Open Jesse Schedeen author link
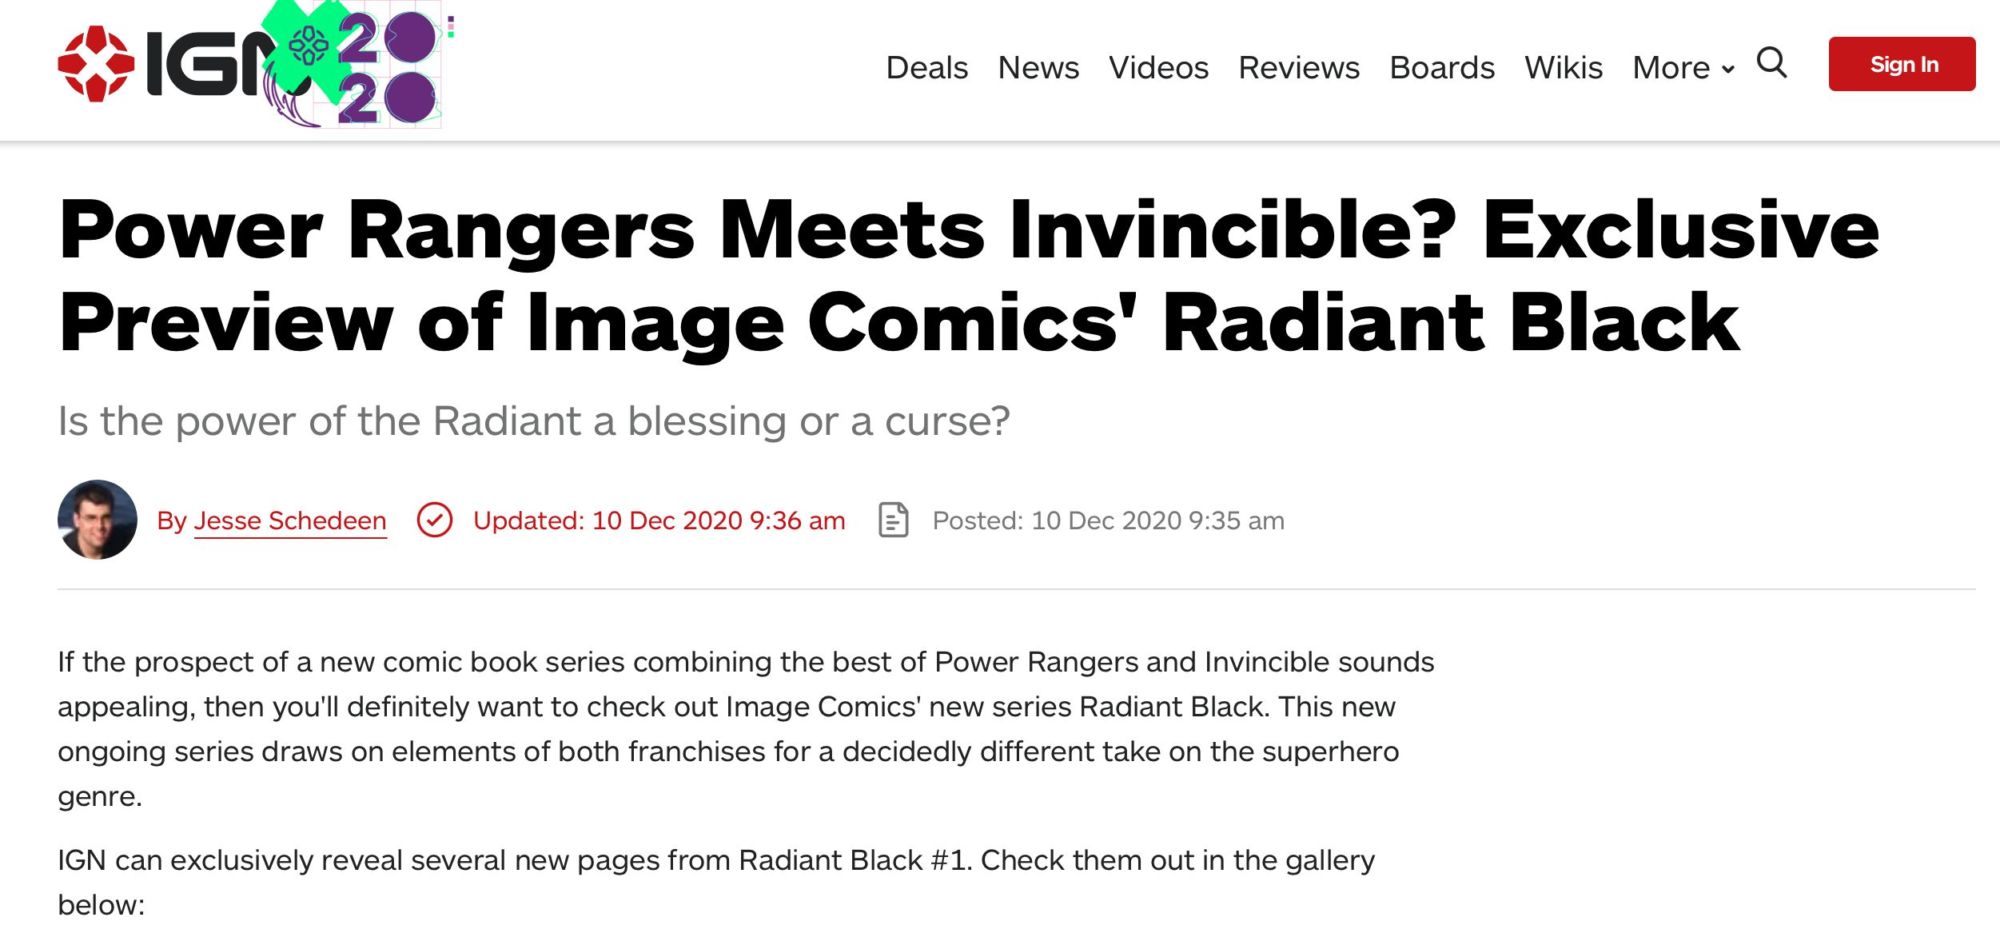 [x=289, y=520]
